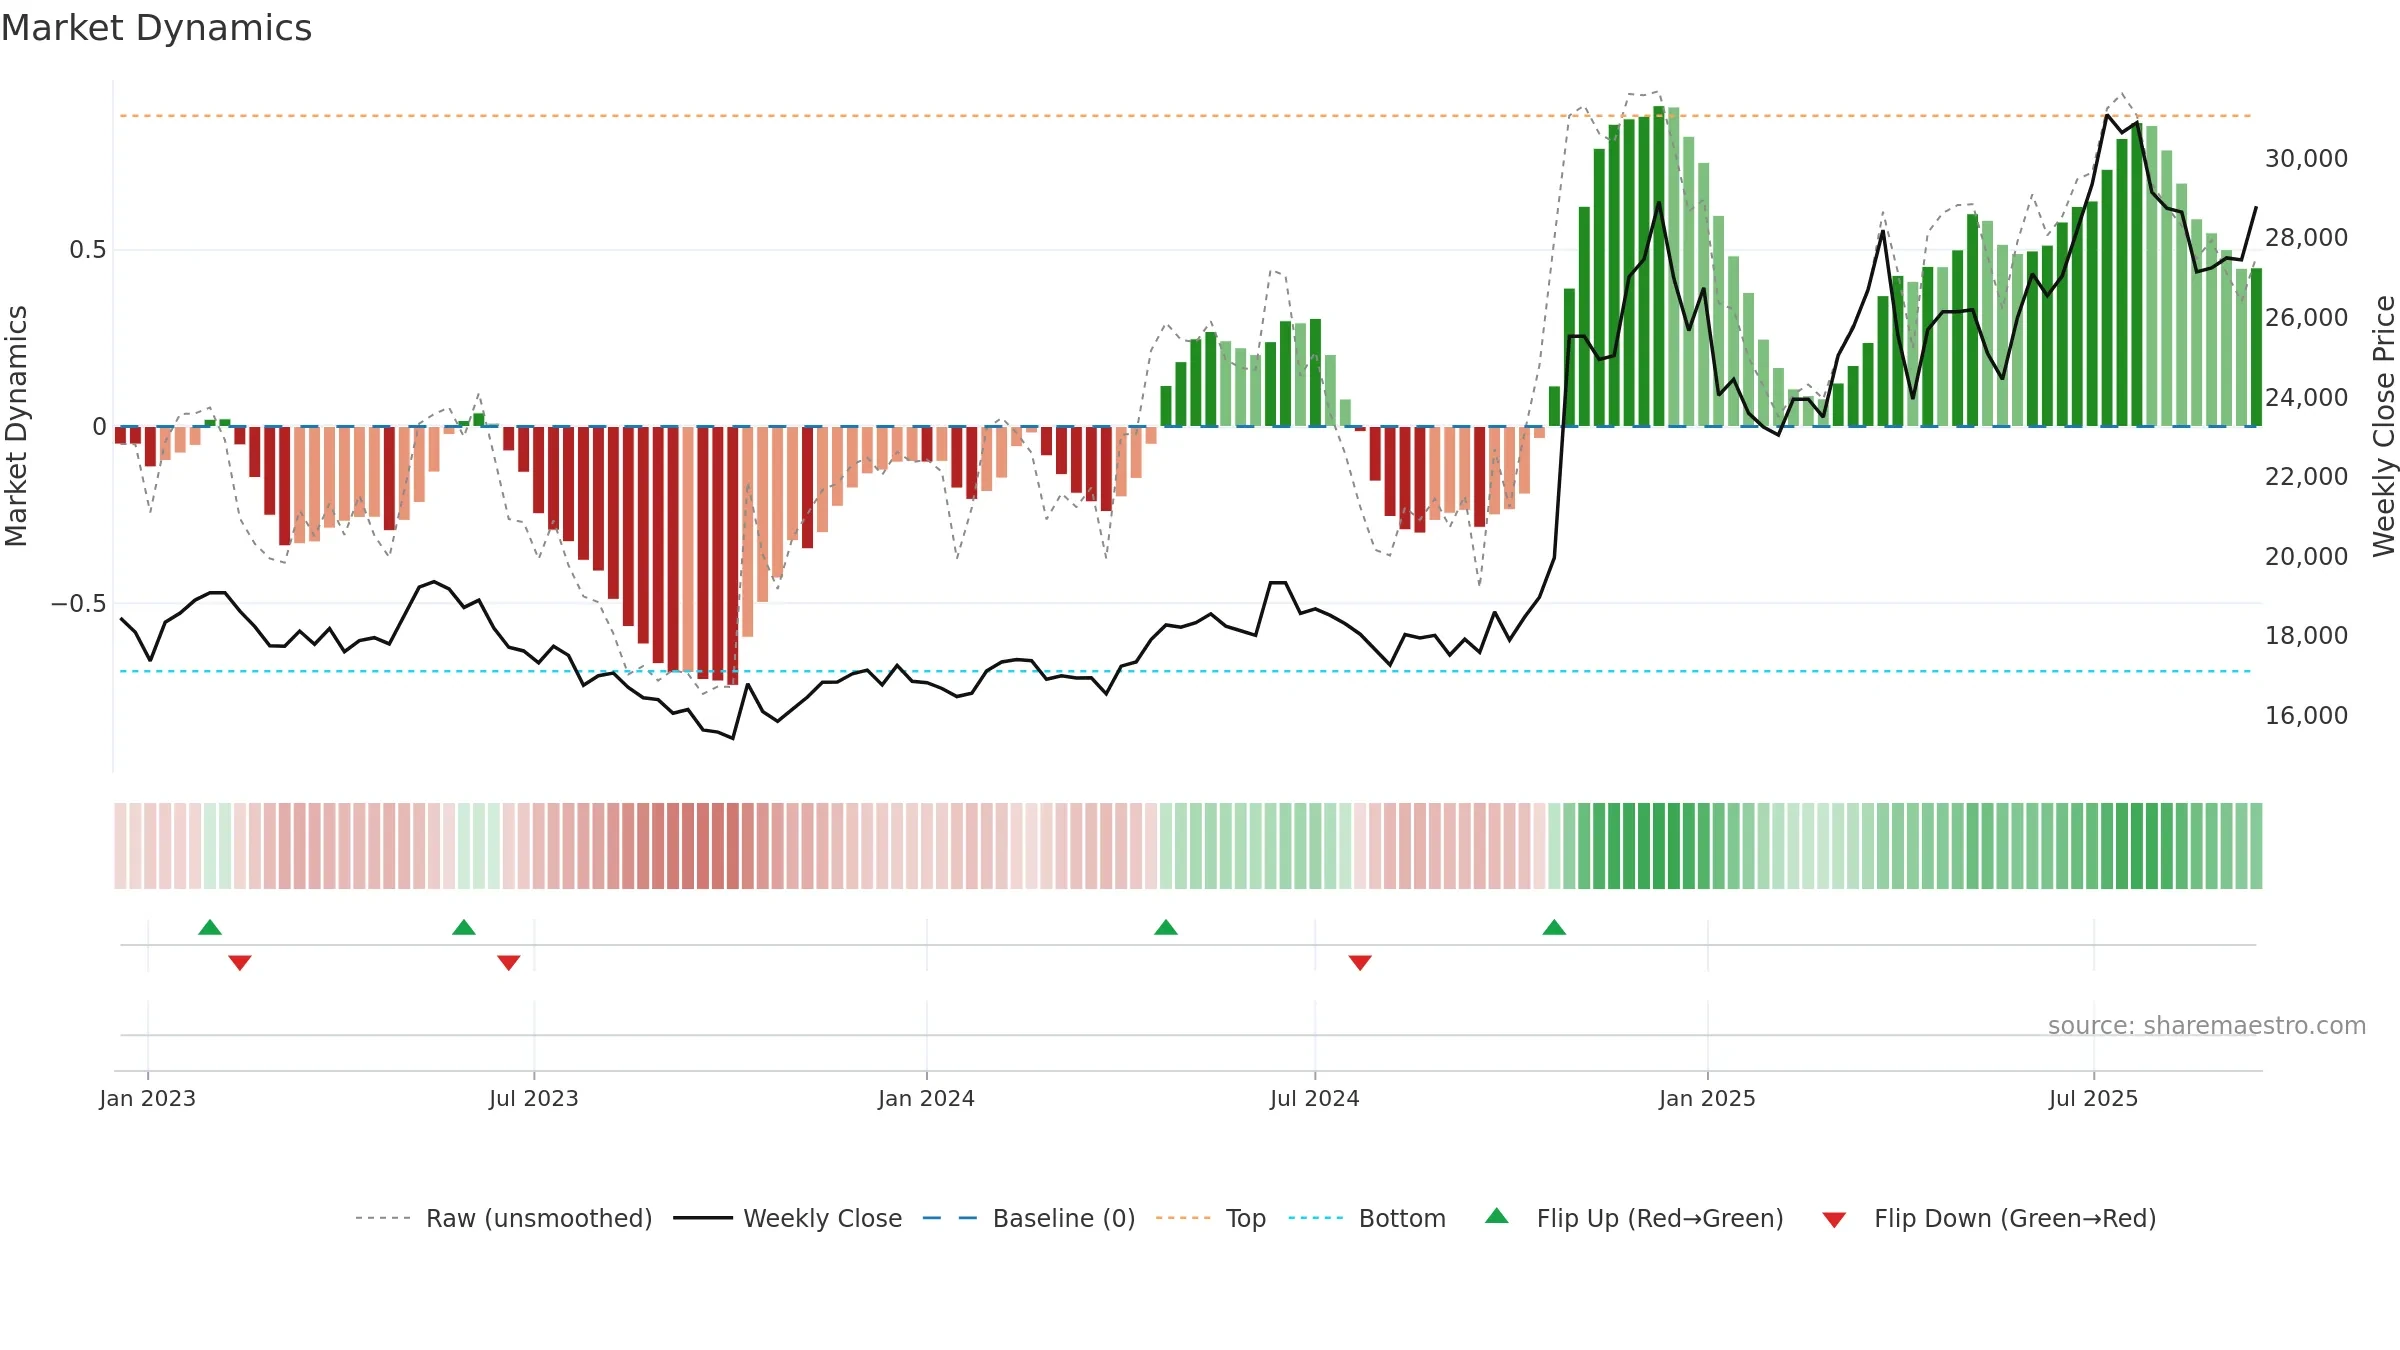Click the Weekly Close Price axis title

click(2384, 426)
